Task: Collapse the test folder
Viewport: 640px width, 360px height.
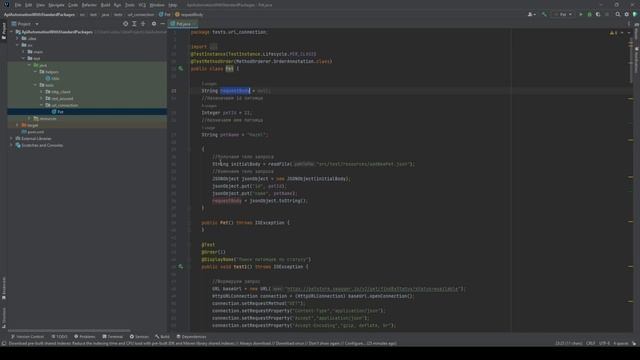Action: pos(24,58)
